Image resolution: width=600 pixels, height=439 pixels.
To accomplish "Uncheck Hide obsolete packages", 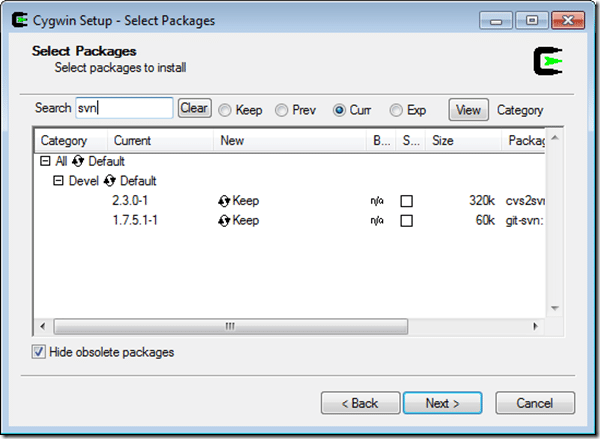I will (x=39, y=352).
